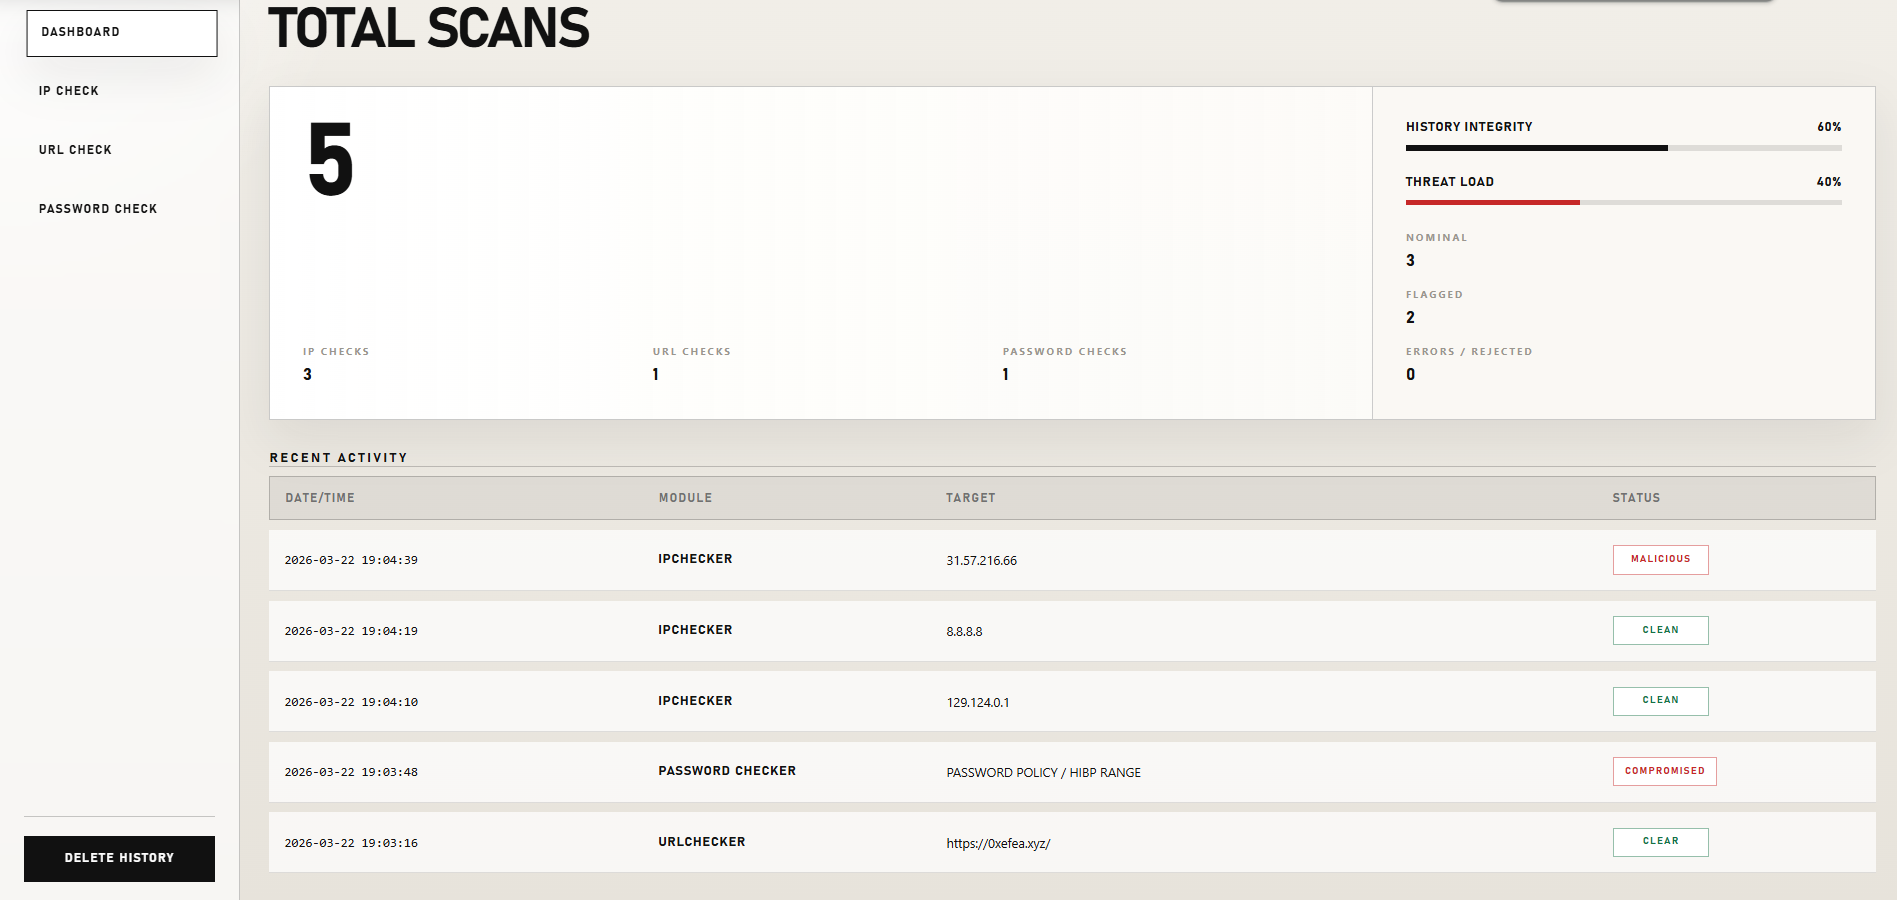
Task: Click IPCHECKER in the 31.57.216.66 row
Action: coord(695,559)
